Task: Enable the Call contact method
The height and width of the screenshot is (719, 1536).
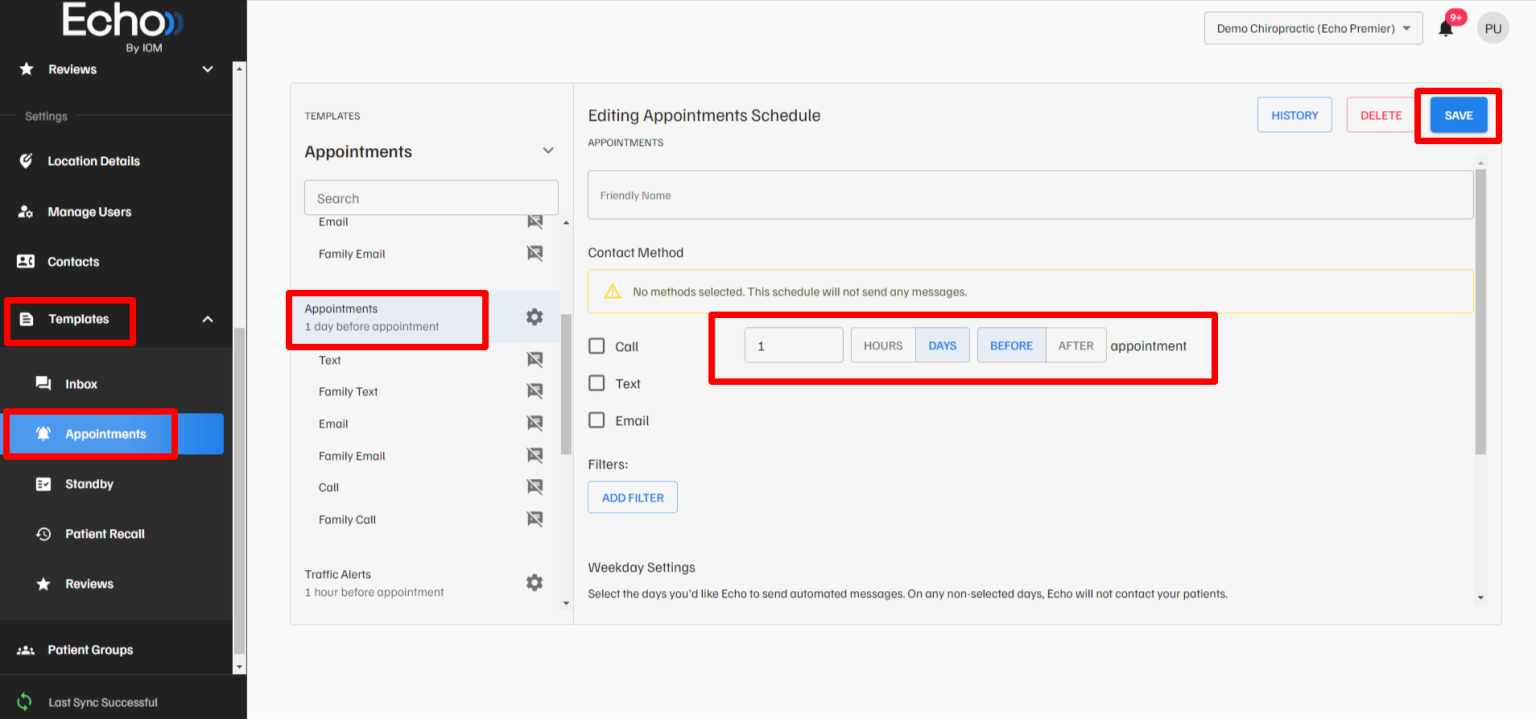Action: pos(596,345)
